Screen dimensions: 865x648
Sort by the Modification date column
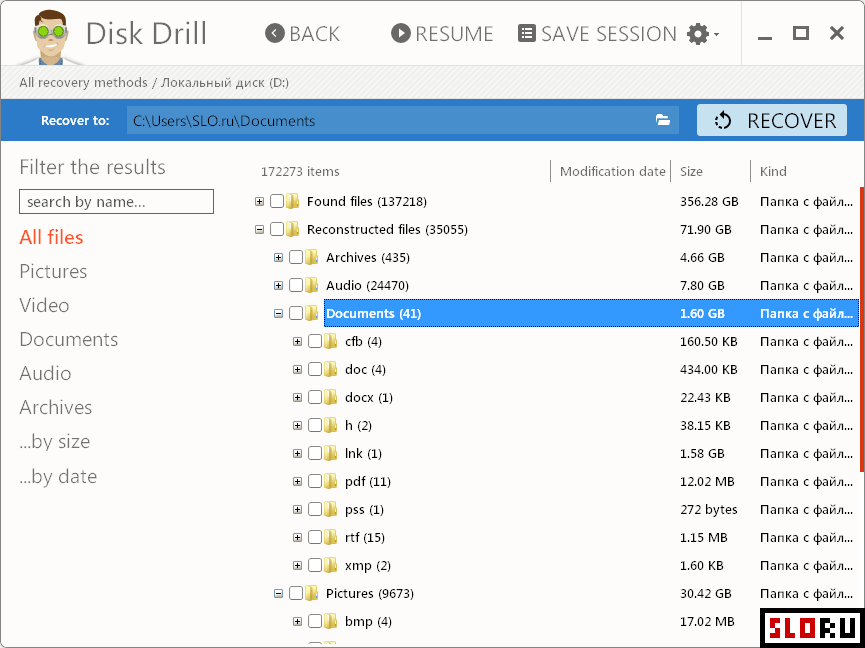tap(612, 172)
